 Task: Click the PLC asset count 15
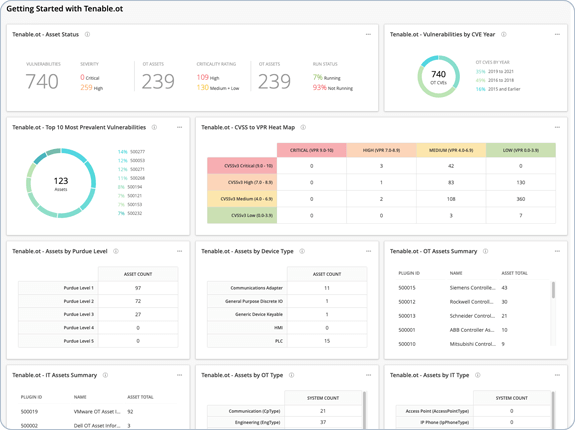pos(327,341)
